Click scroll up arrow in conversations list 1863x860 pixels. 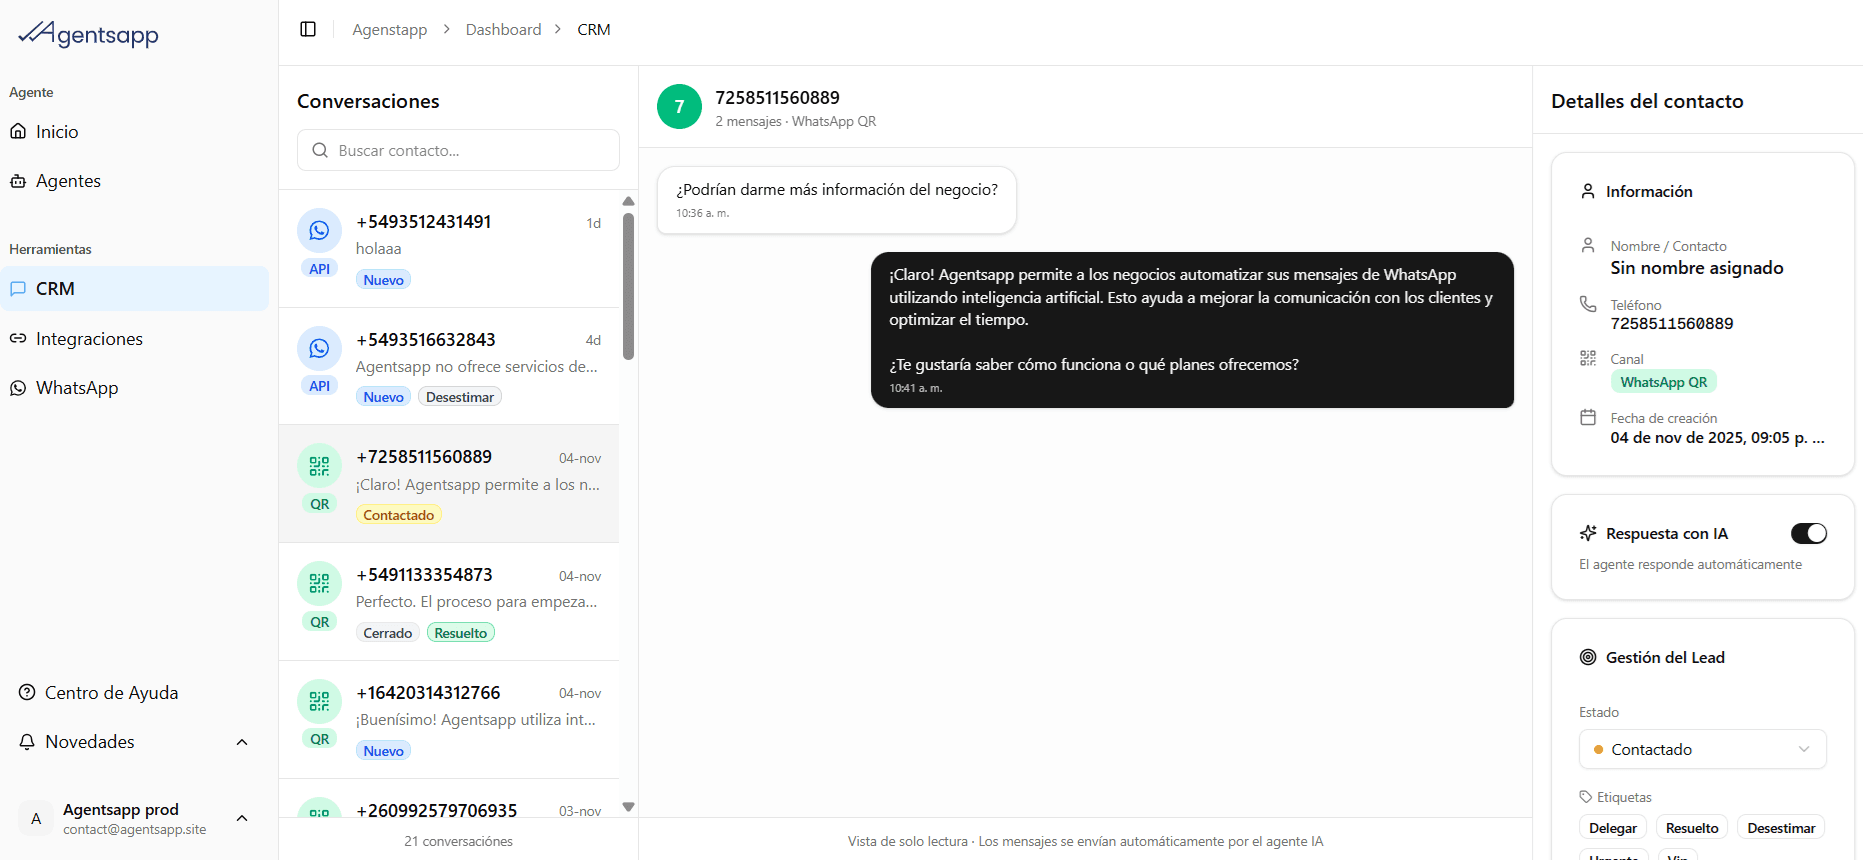pyautogui.click(x=628, y=201)
